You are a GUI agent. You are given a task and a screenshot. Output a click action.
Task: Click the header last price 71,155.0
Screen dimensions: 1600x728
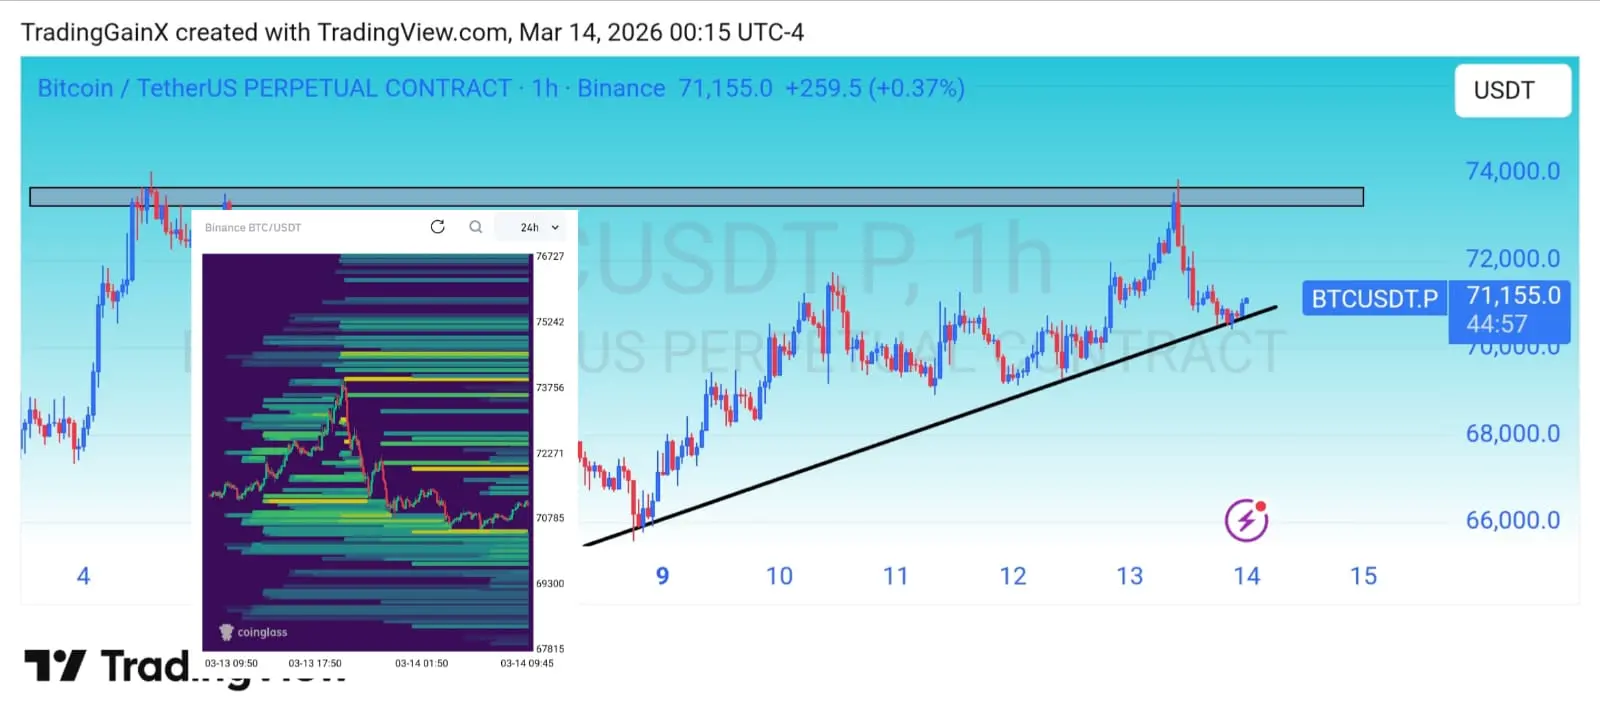pos(725,88)
